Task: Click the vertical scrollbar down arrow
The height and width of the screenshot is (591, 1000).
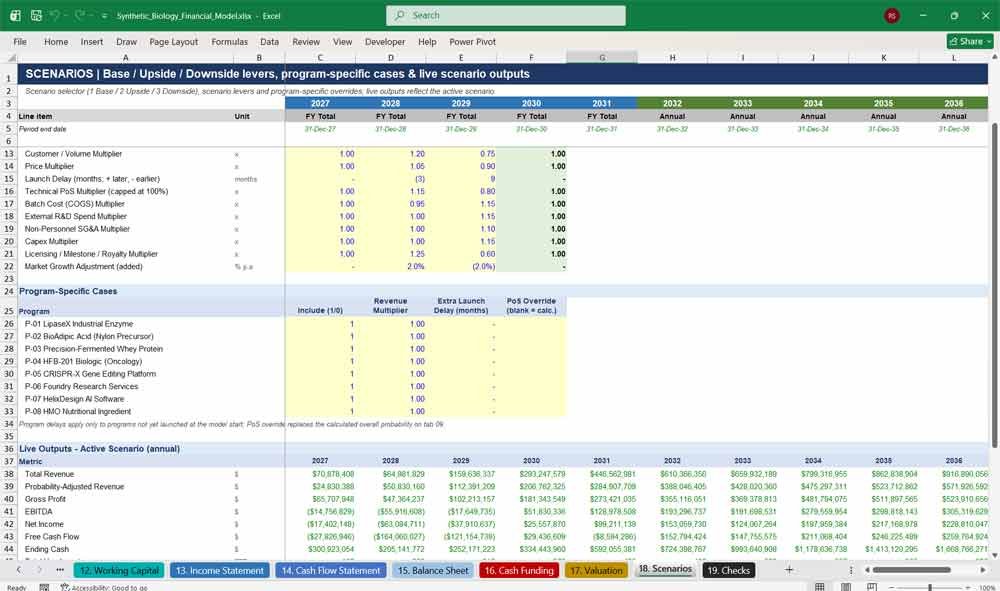Action: (x=994, y=555)
